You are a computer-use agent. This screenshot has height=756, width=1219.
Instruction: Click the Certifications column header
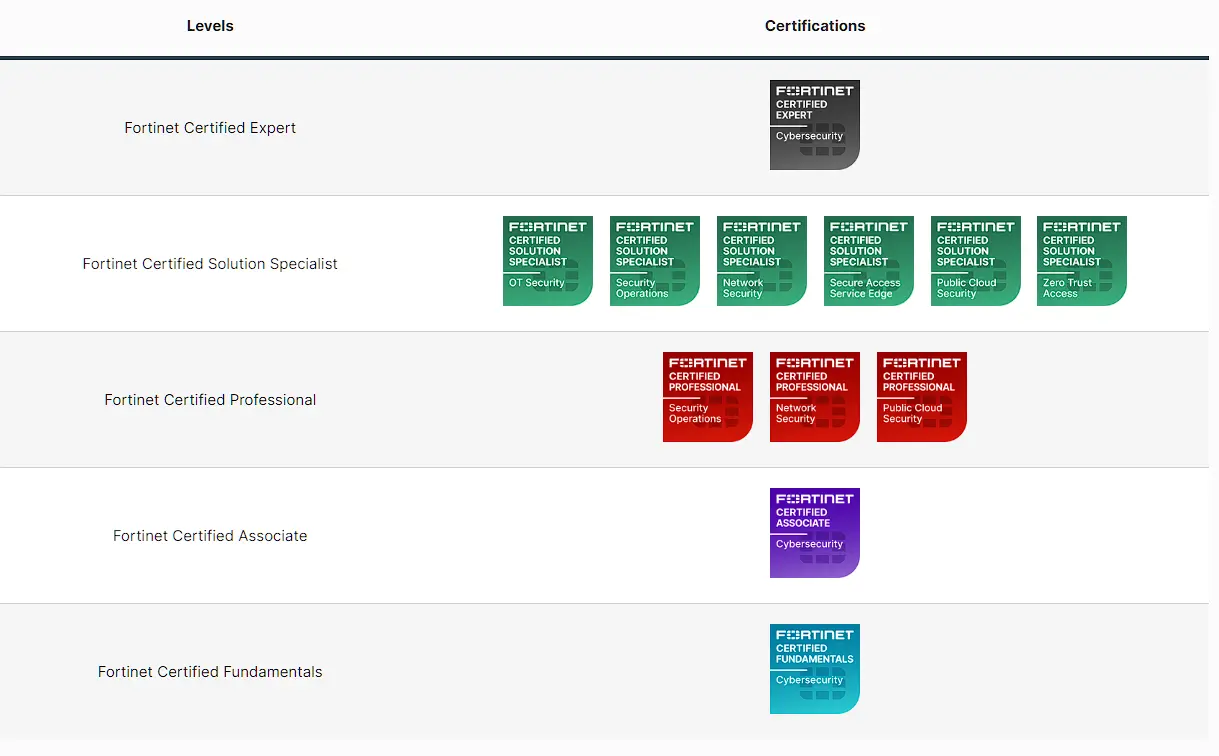tap(815, 26)
